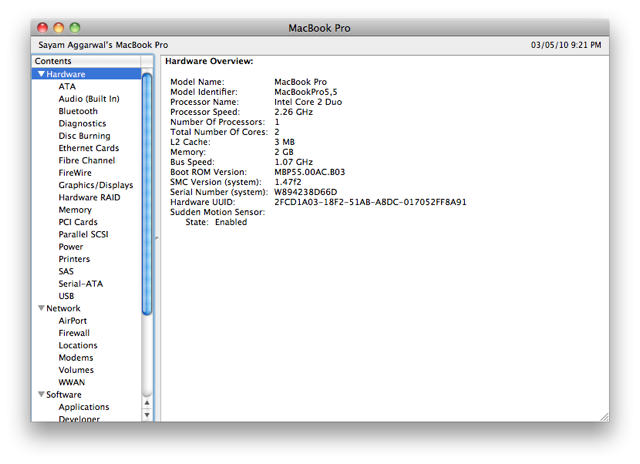
Task: Click the yellow minimize window button
Action: [x=58, y=27]
